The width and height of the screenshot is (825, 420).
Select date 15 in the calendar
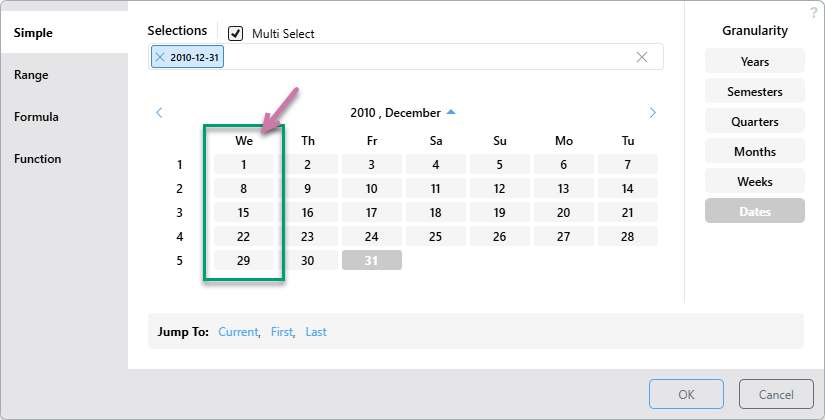pos(244,212)
